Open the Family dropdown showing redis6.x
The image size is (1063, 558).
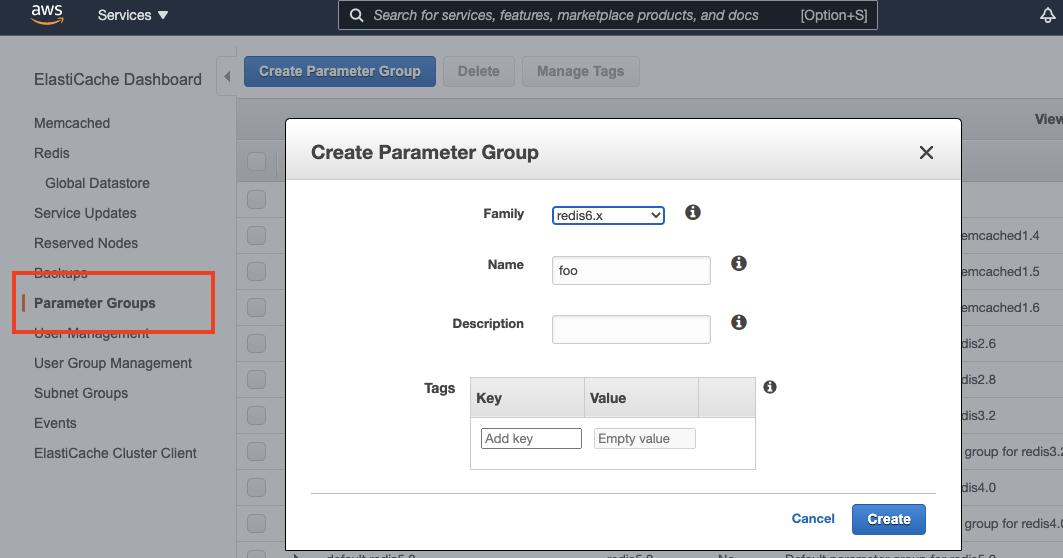(x=608, y=215)
